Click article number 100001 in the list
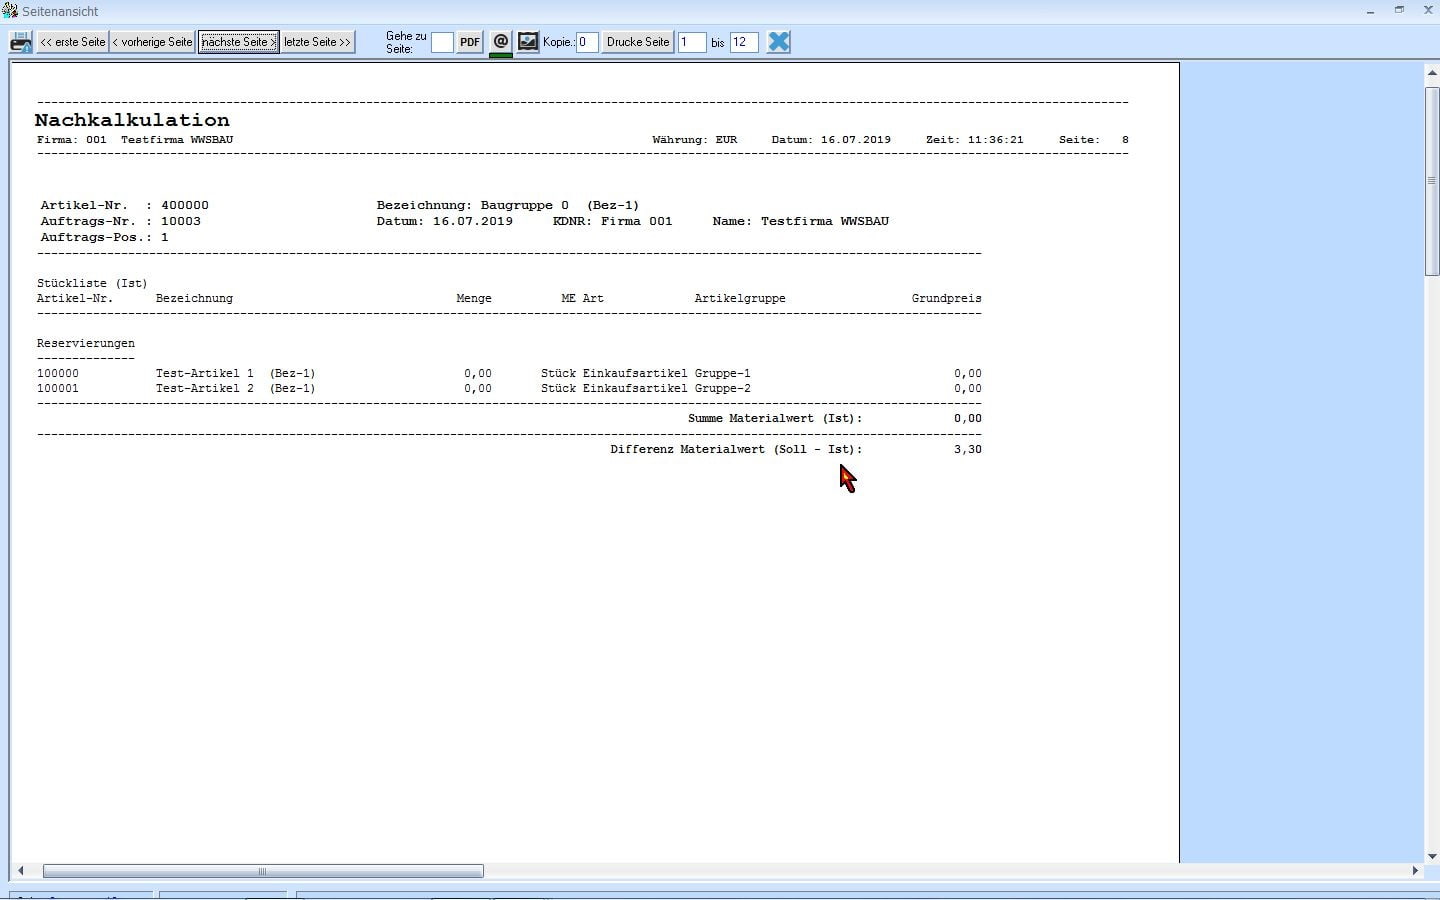The height and width of the screenshot is (900, 1440). pyautogui.click(x=58, y=388)
